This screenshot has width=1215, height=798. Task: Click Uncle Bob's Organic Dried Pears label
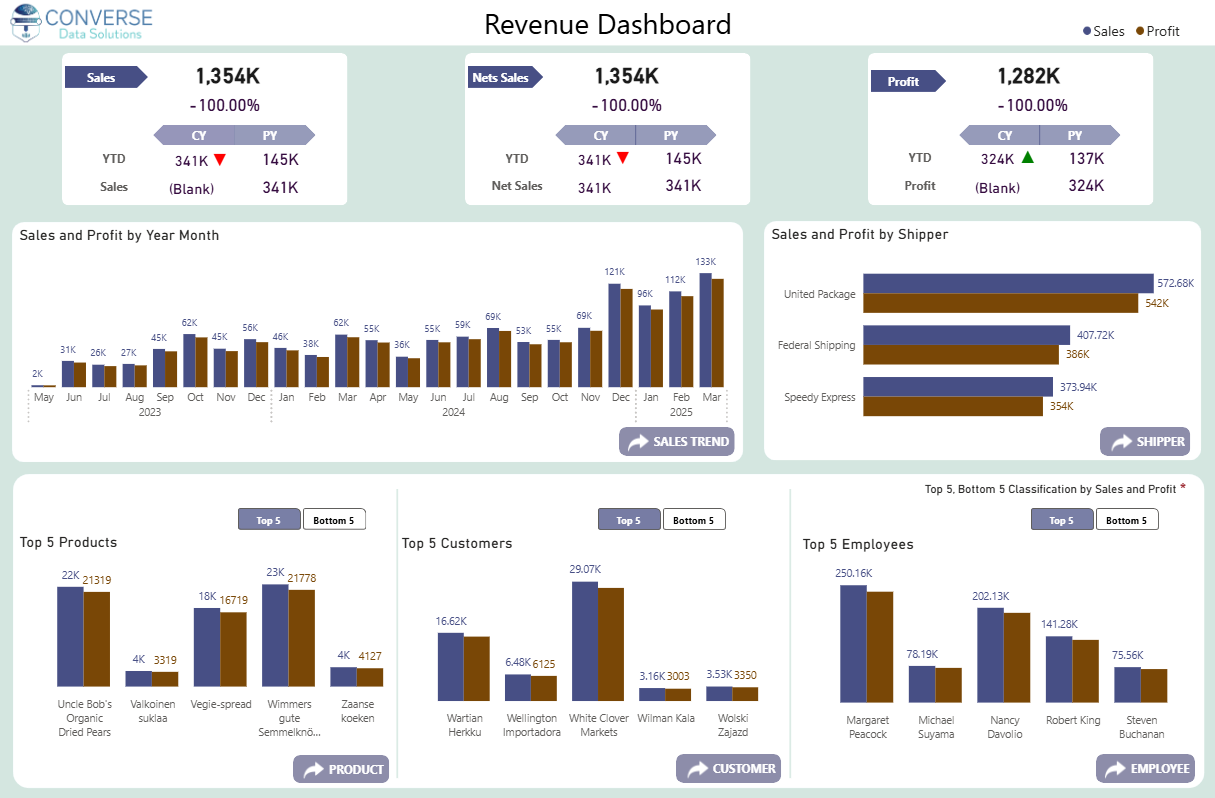[x=84, y=718]
